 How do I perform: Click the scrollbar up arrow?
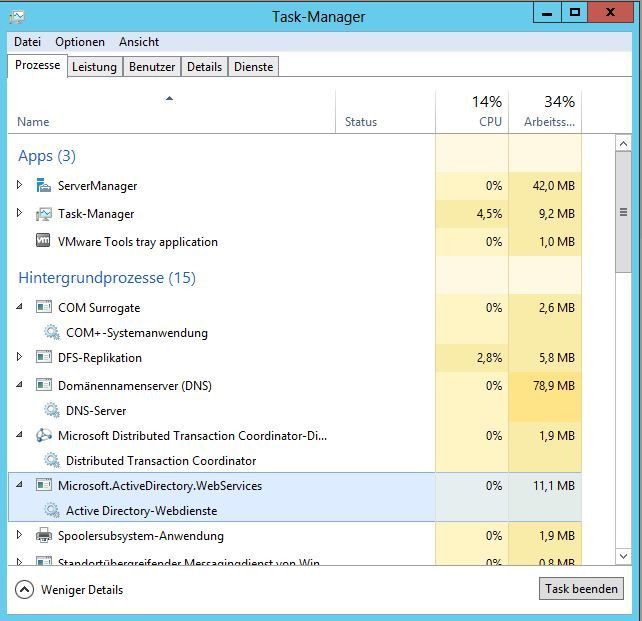(x=623, y=143)
